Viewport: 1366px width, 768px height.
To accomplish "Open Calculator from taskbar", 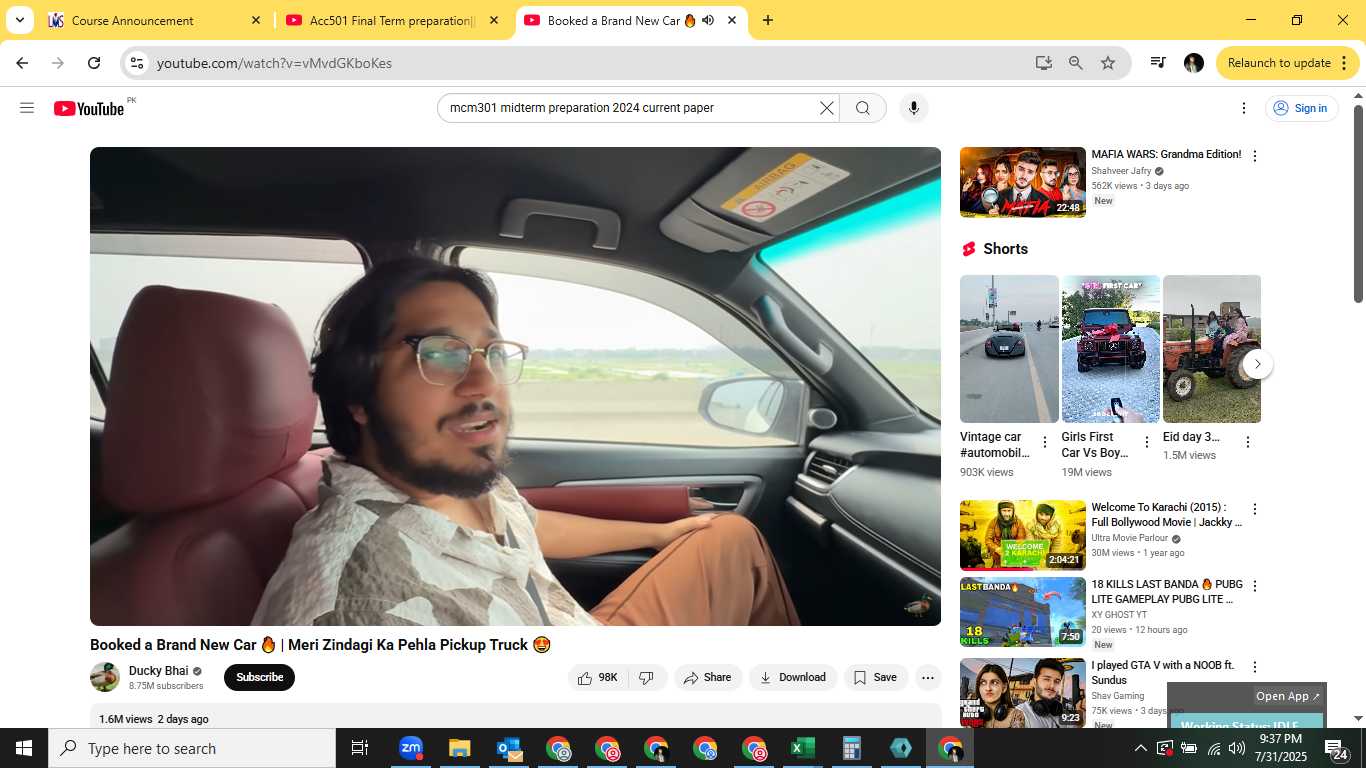I will tap(851, 748).
